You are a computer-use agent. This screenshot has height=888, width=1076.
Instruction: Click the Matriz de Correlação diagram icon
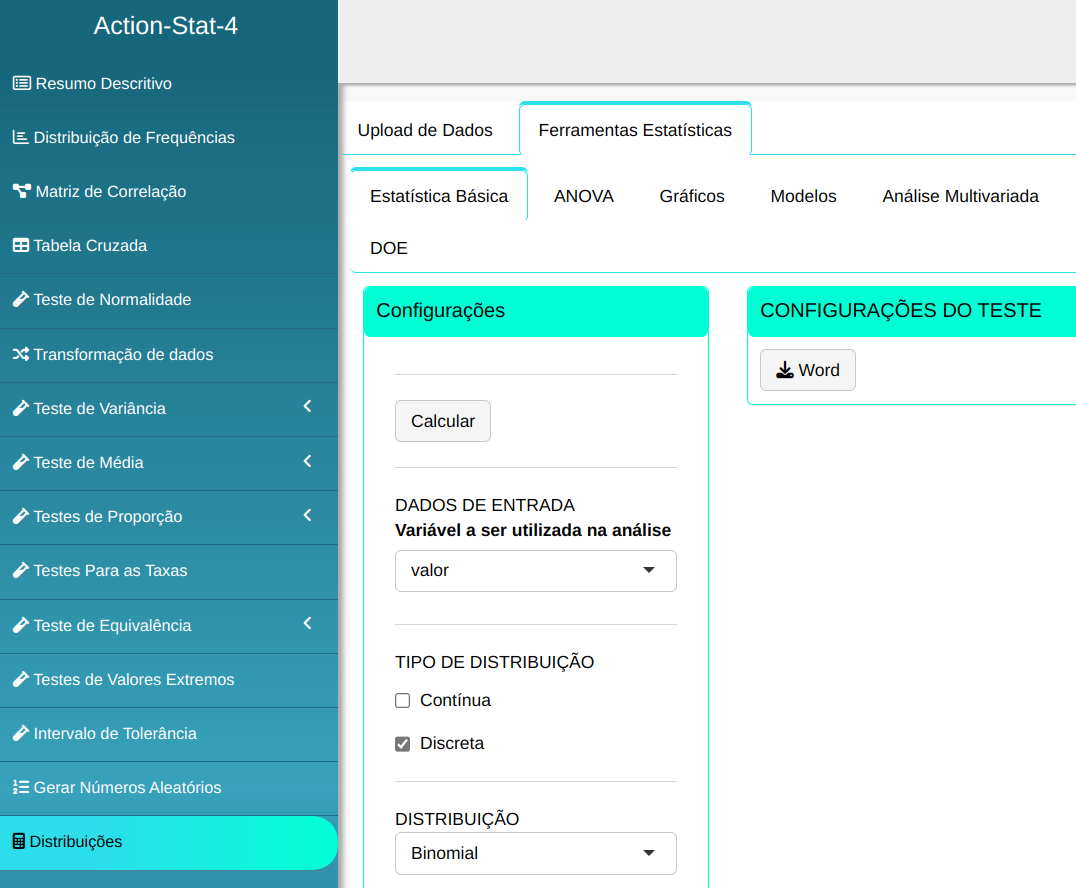tap(21, 191)
